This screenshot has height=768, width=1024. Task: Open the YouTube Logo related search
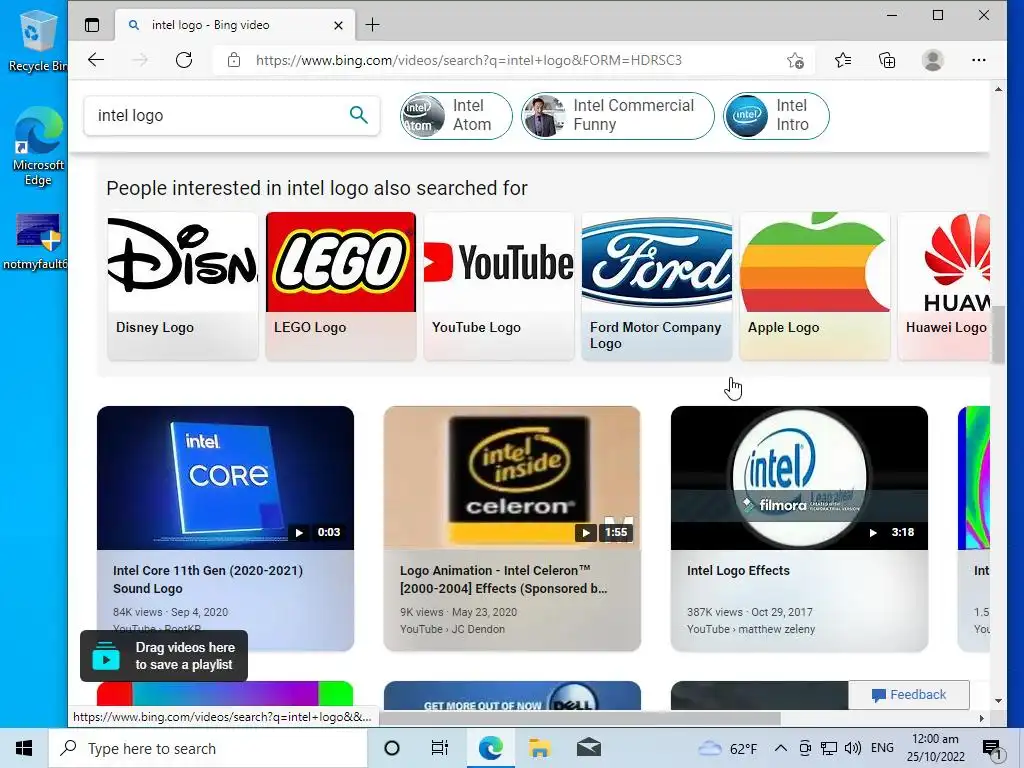click(x=499, y=286)
